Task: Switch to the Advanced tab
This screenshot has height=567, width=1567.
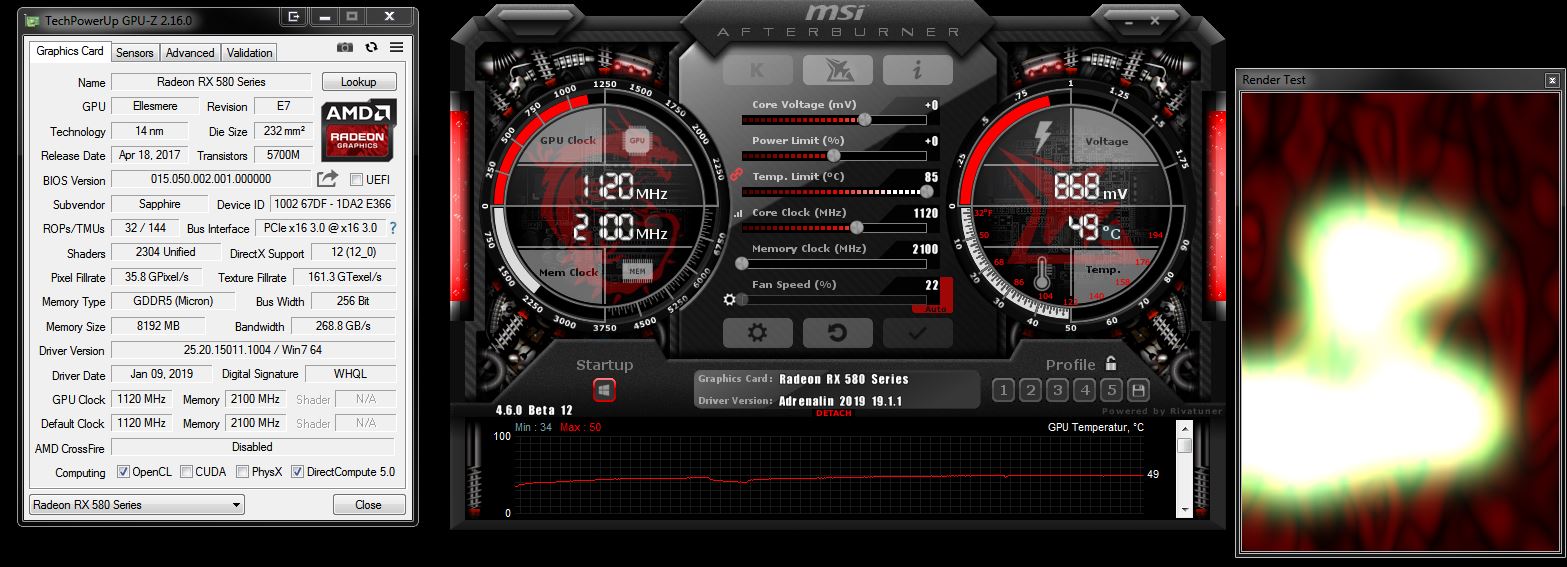Action: tap(190, 53)
